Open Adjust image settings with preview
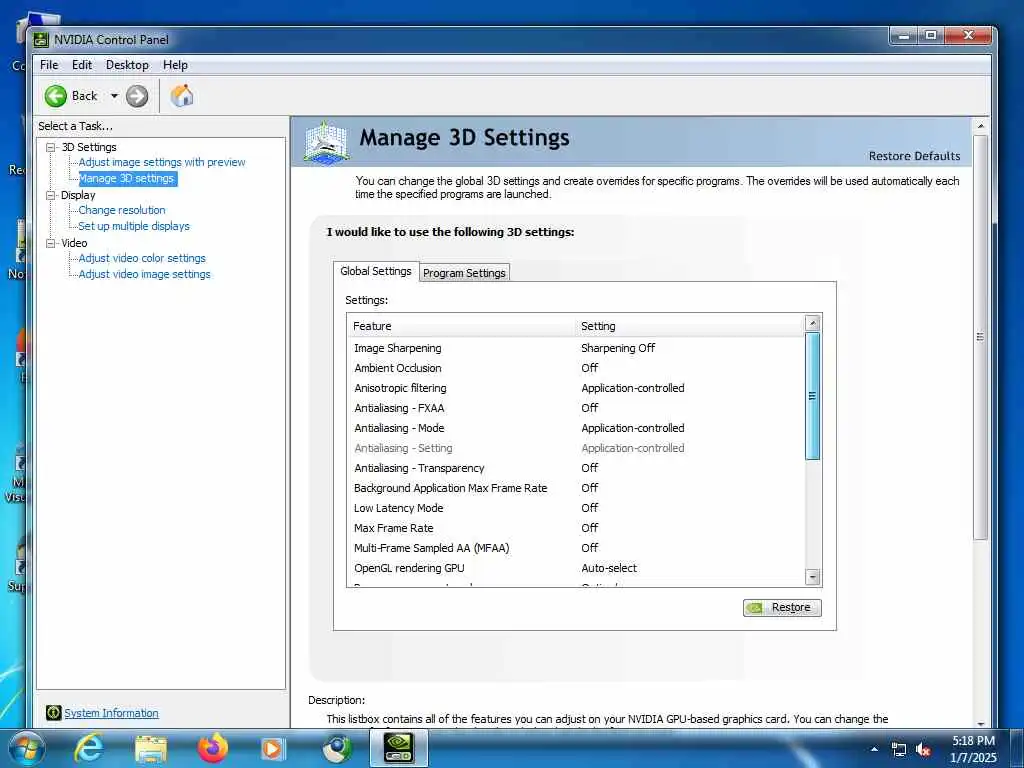 click(x=162, y=162)
